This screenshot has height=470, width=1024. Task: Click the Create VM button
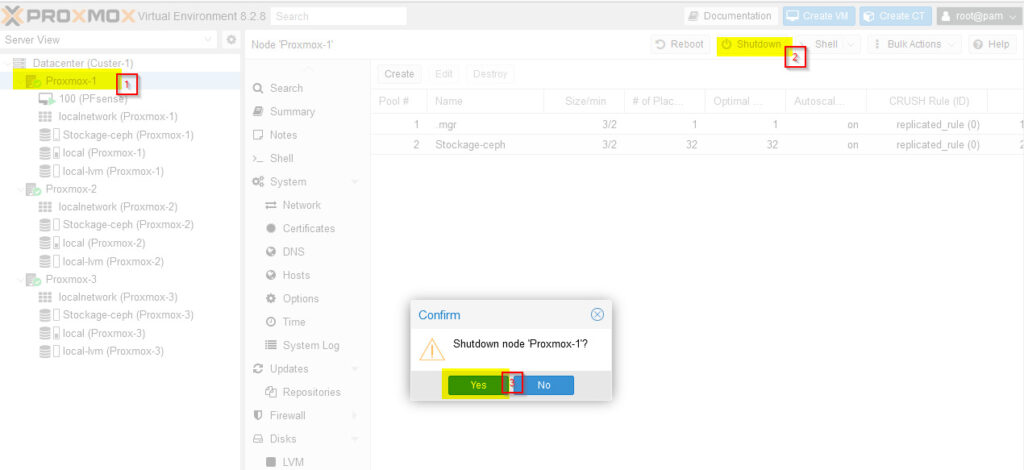819,16
